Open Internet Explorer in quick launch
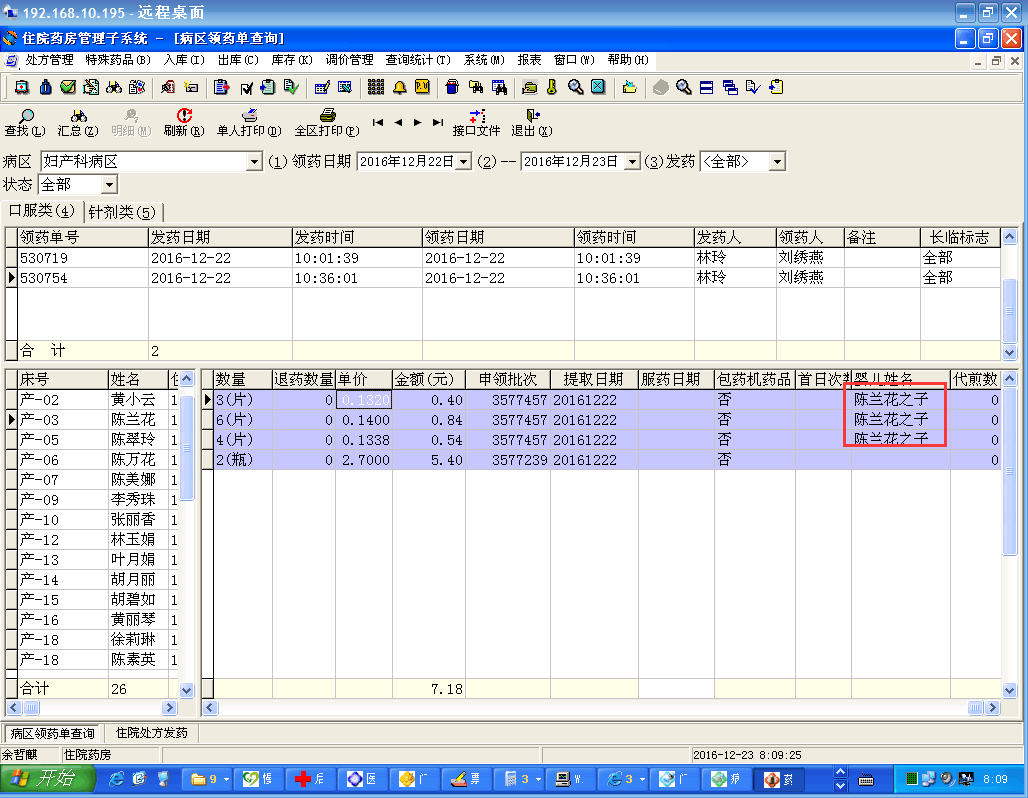This screenshot has height=798, width=1028. tap(116, 779)
